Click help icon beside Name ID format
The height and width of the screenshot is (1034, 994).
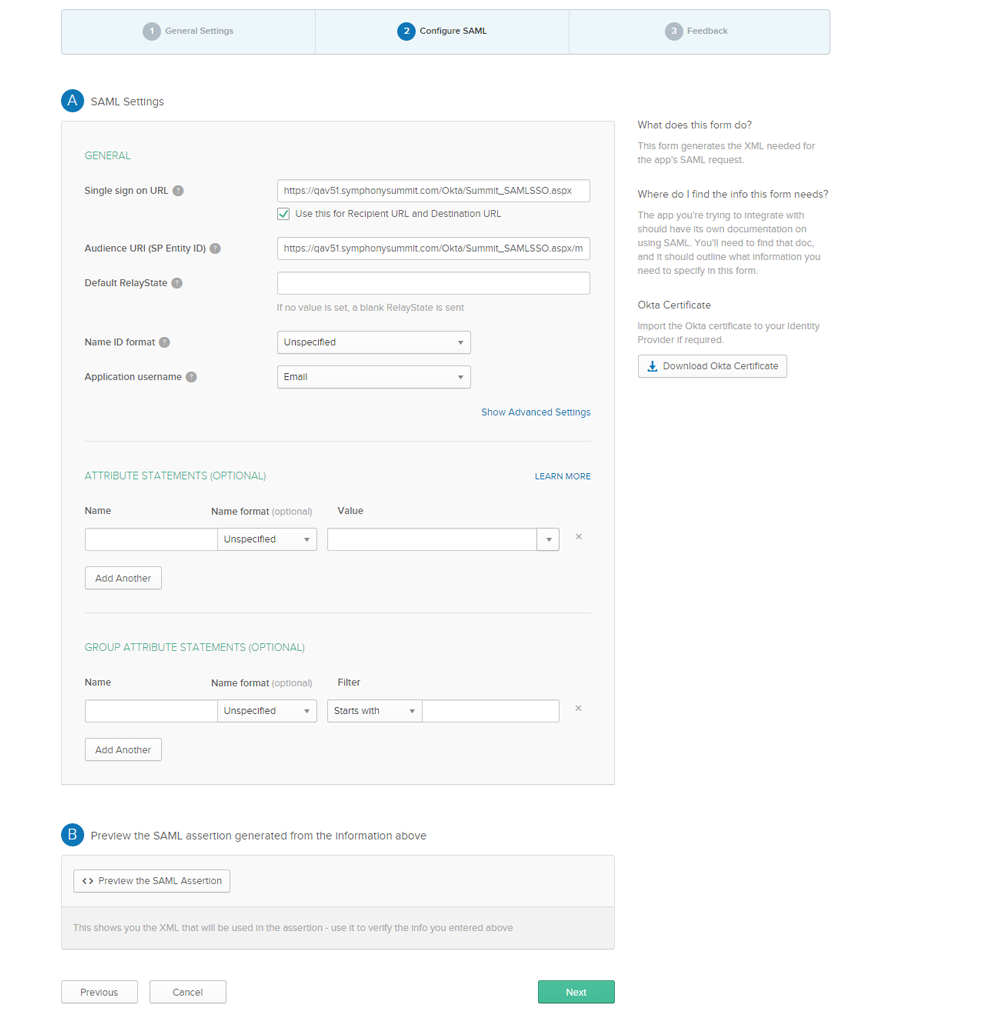(165, 342)
